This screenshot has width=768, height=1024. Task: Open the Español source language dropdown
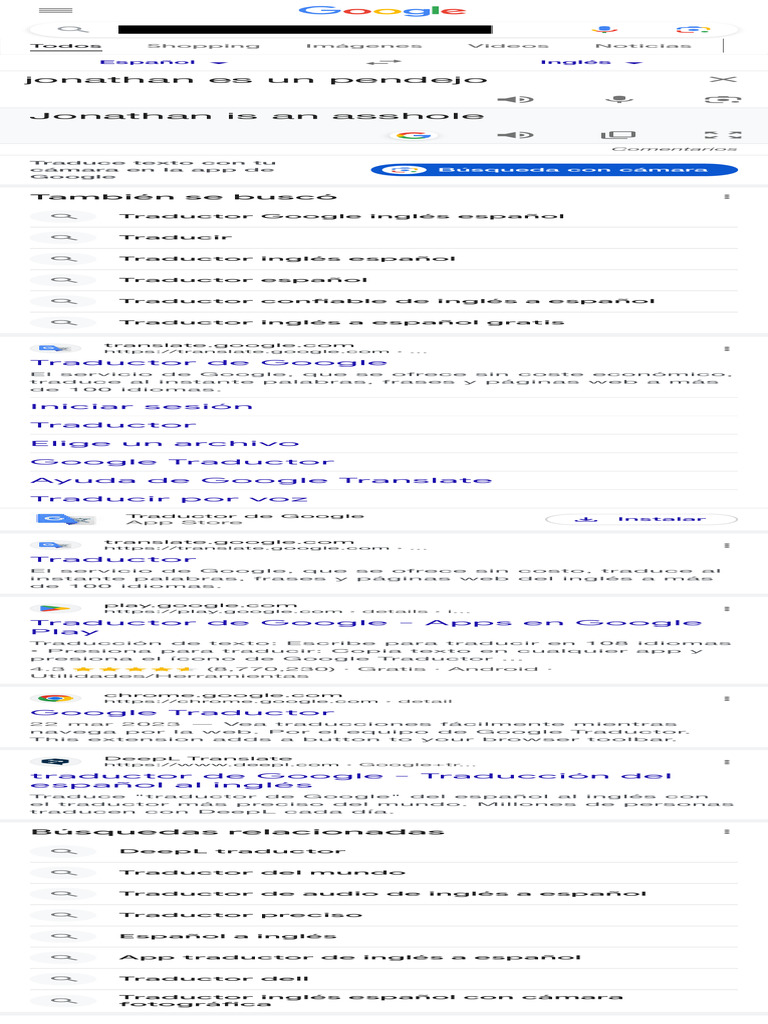(x=163, y=62)
